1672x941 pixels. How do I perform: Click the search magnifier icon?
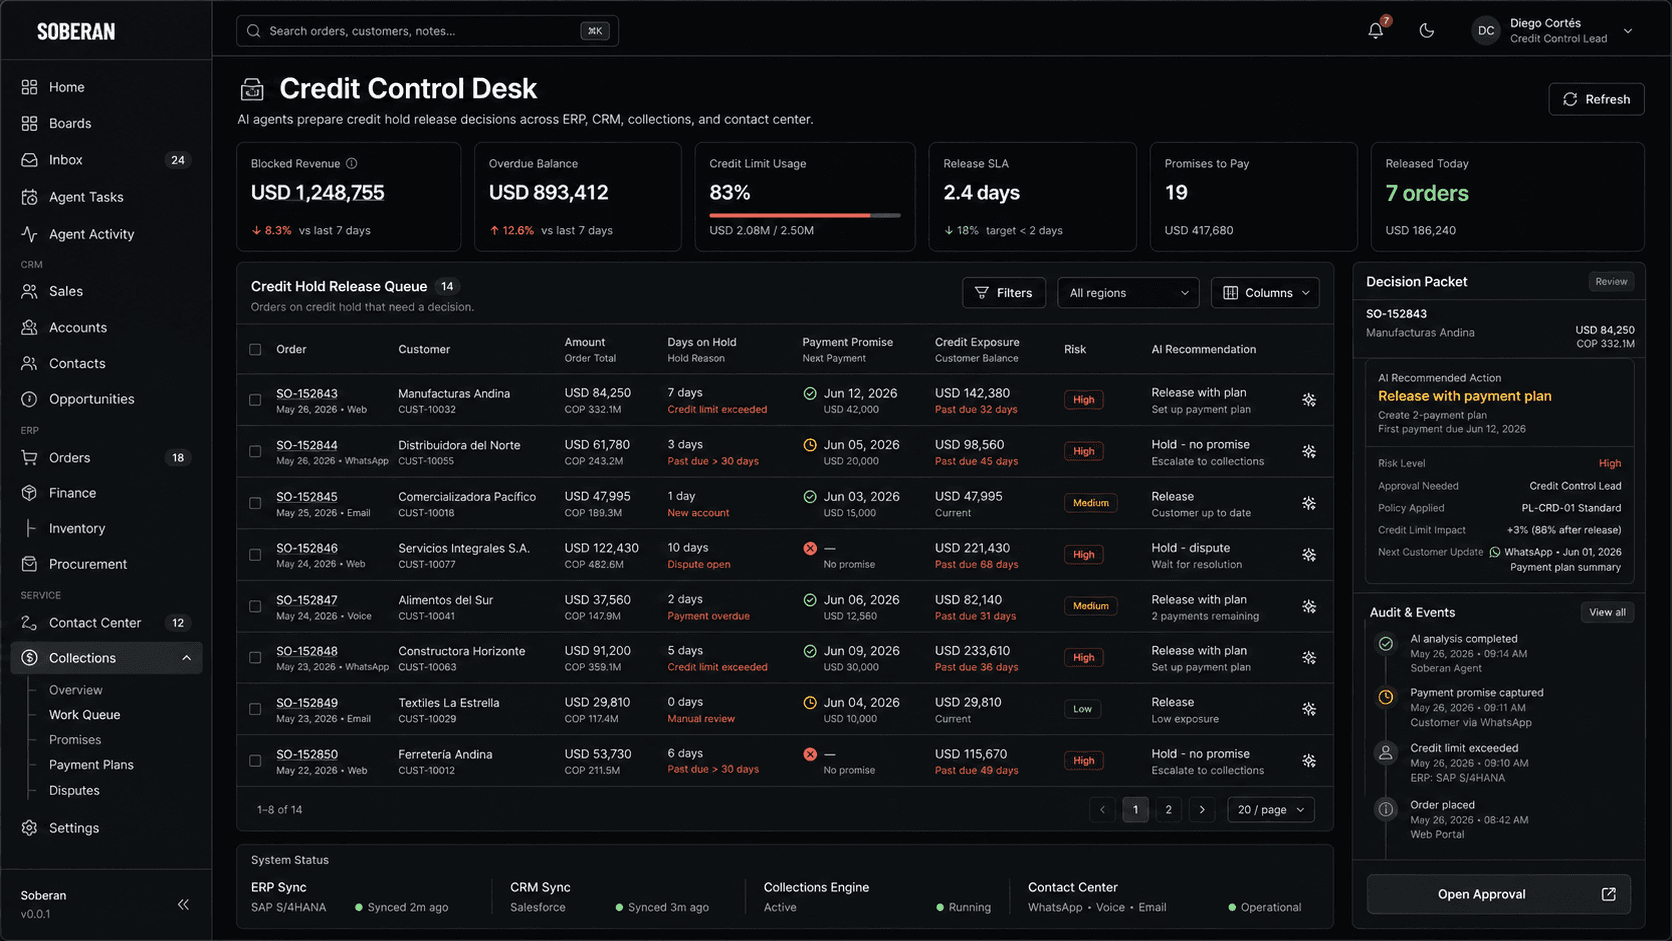pos(254,31)
